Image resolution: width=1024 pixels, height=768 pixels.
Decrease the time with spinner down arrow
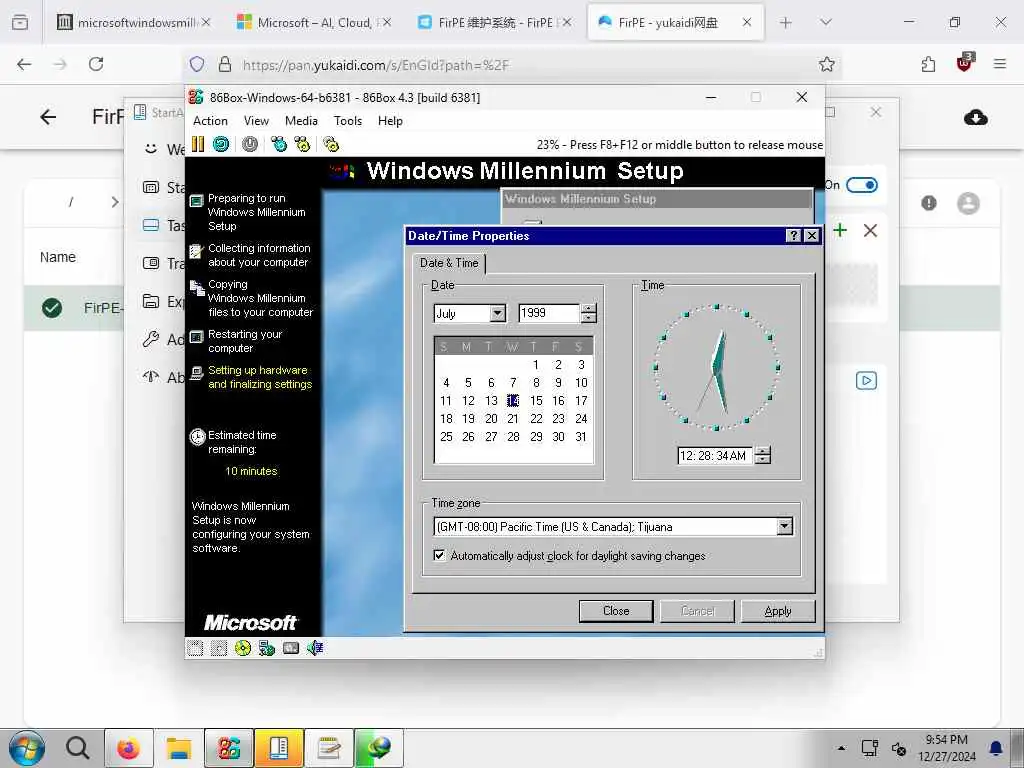(x=762, y=460)
